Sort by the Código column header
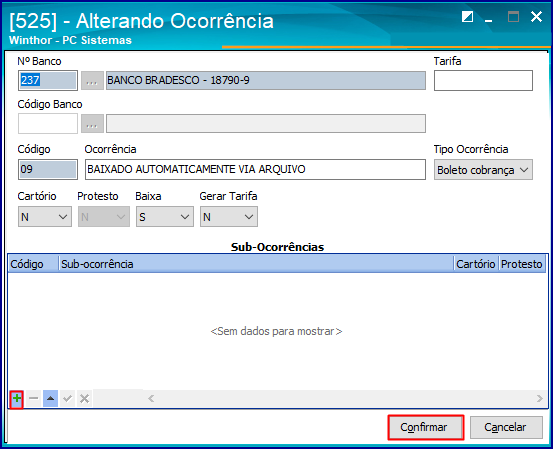Image resolution: width=553 pixels, height=449 pixels. coord(33,264)
